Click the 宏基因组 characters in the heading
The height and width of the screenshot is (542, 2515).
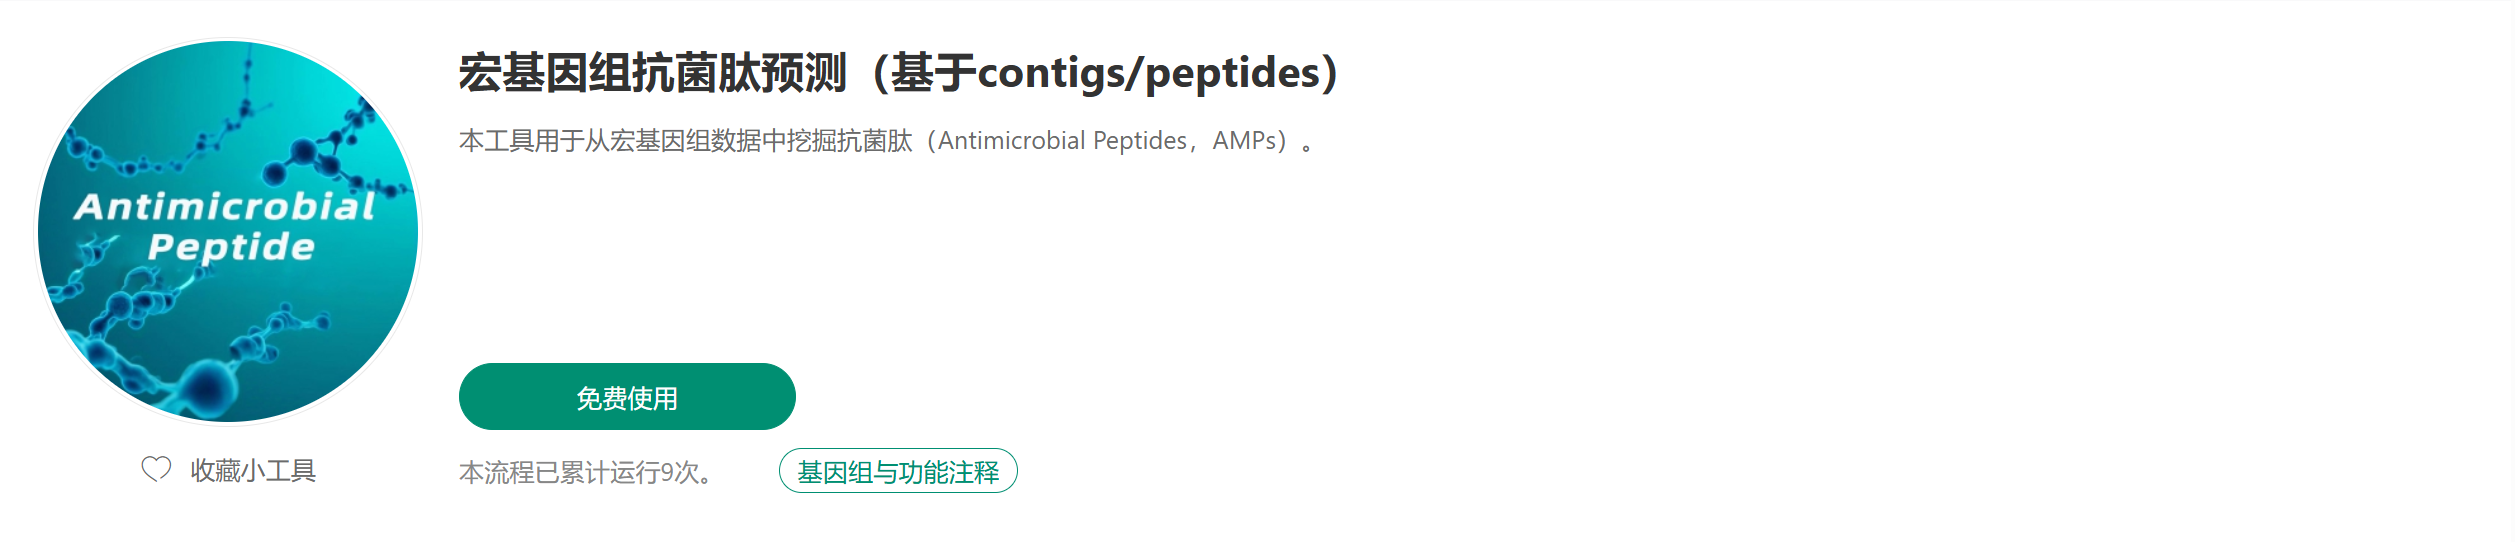(x=548, y=73)
